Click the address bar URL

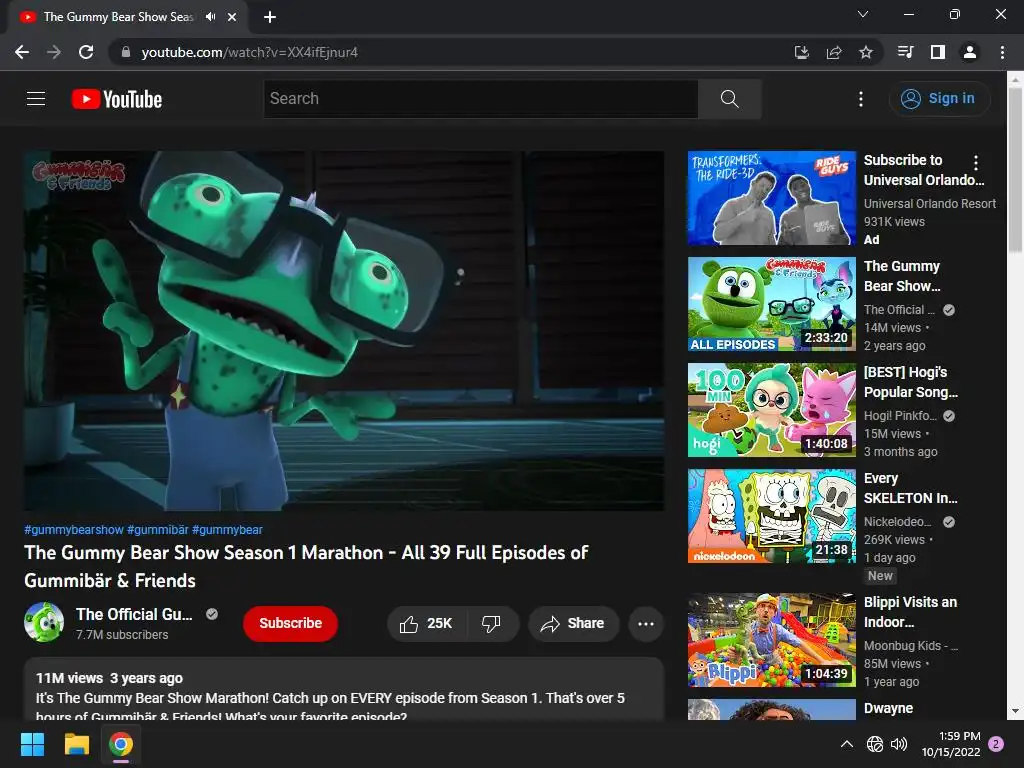point(249,52)
